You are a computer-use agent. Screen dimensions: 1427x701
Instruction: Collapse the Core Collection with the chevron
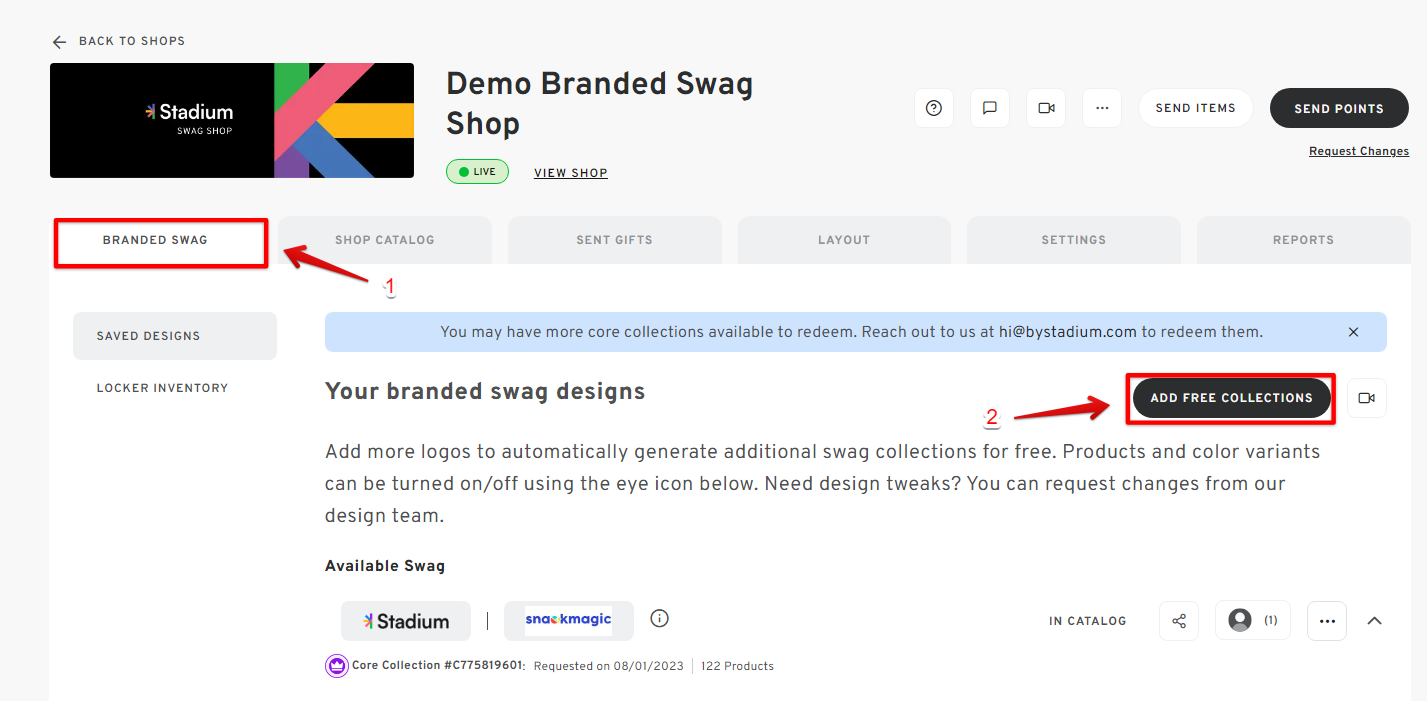click(x=1375, y=621)
